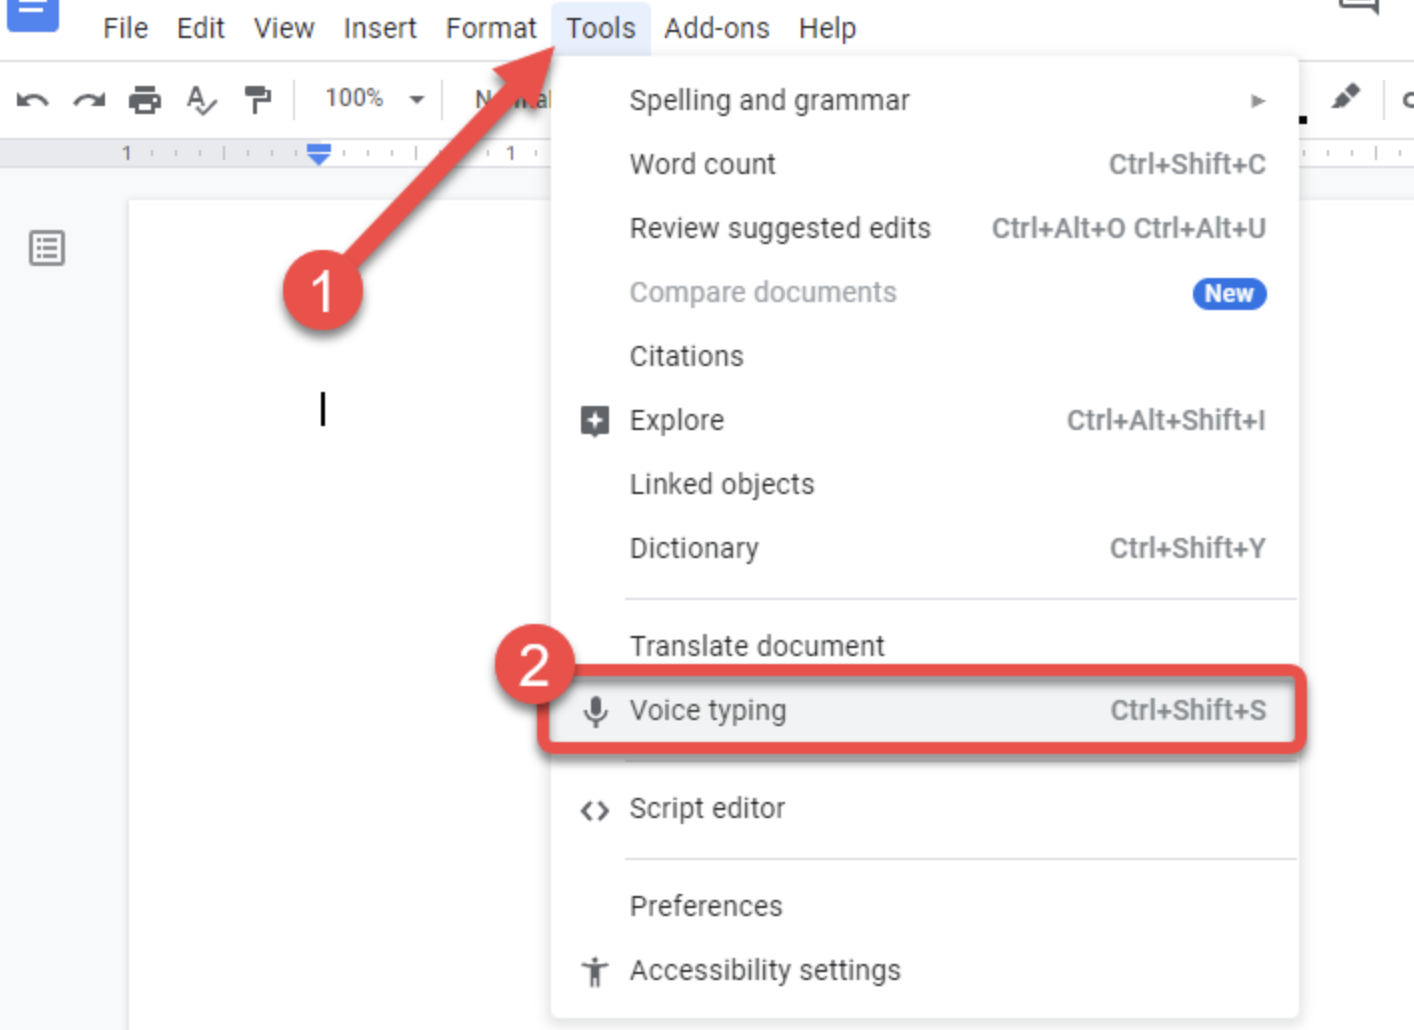
Task: Click the Explore star icon
Action: pyautogui.click(x=595, y=421)
